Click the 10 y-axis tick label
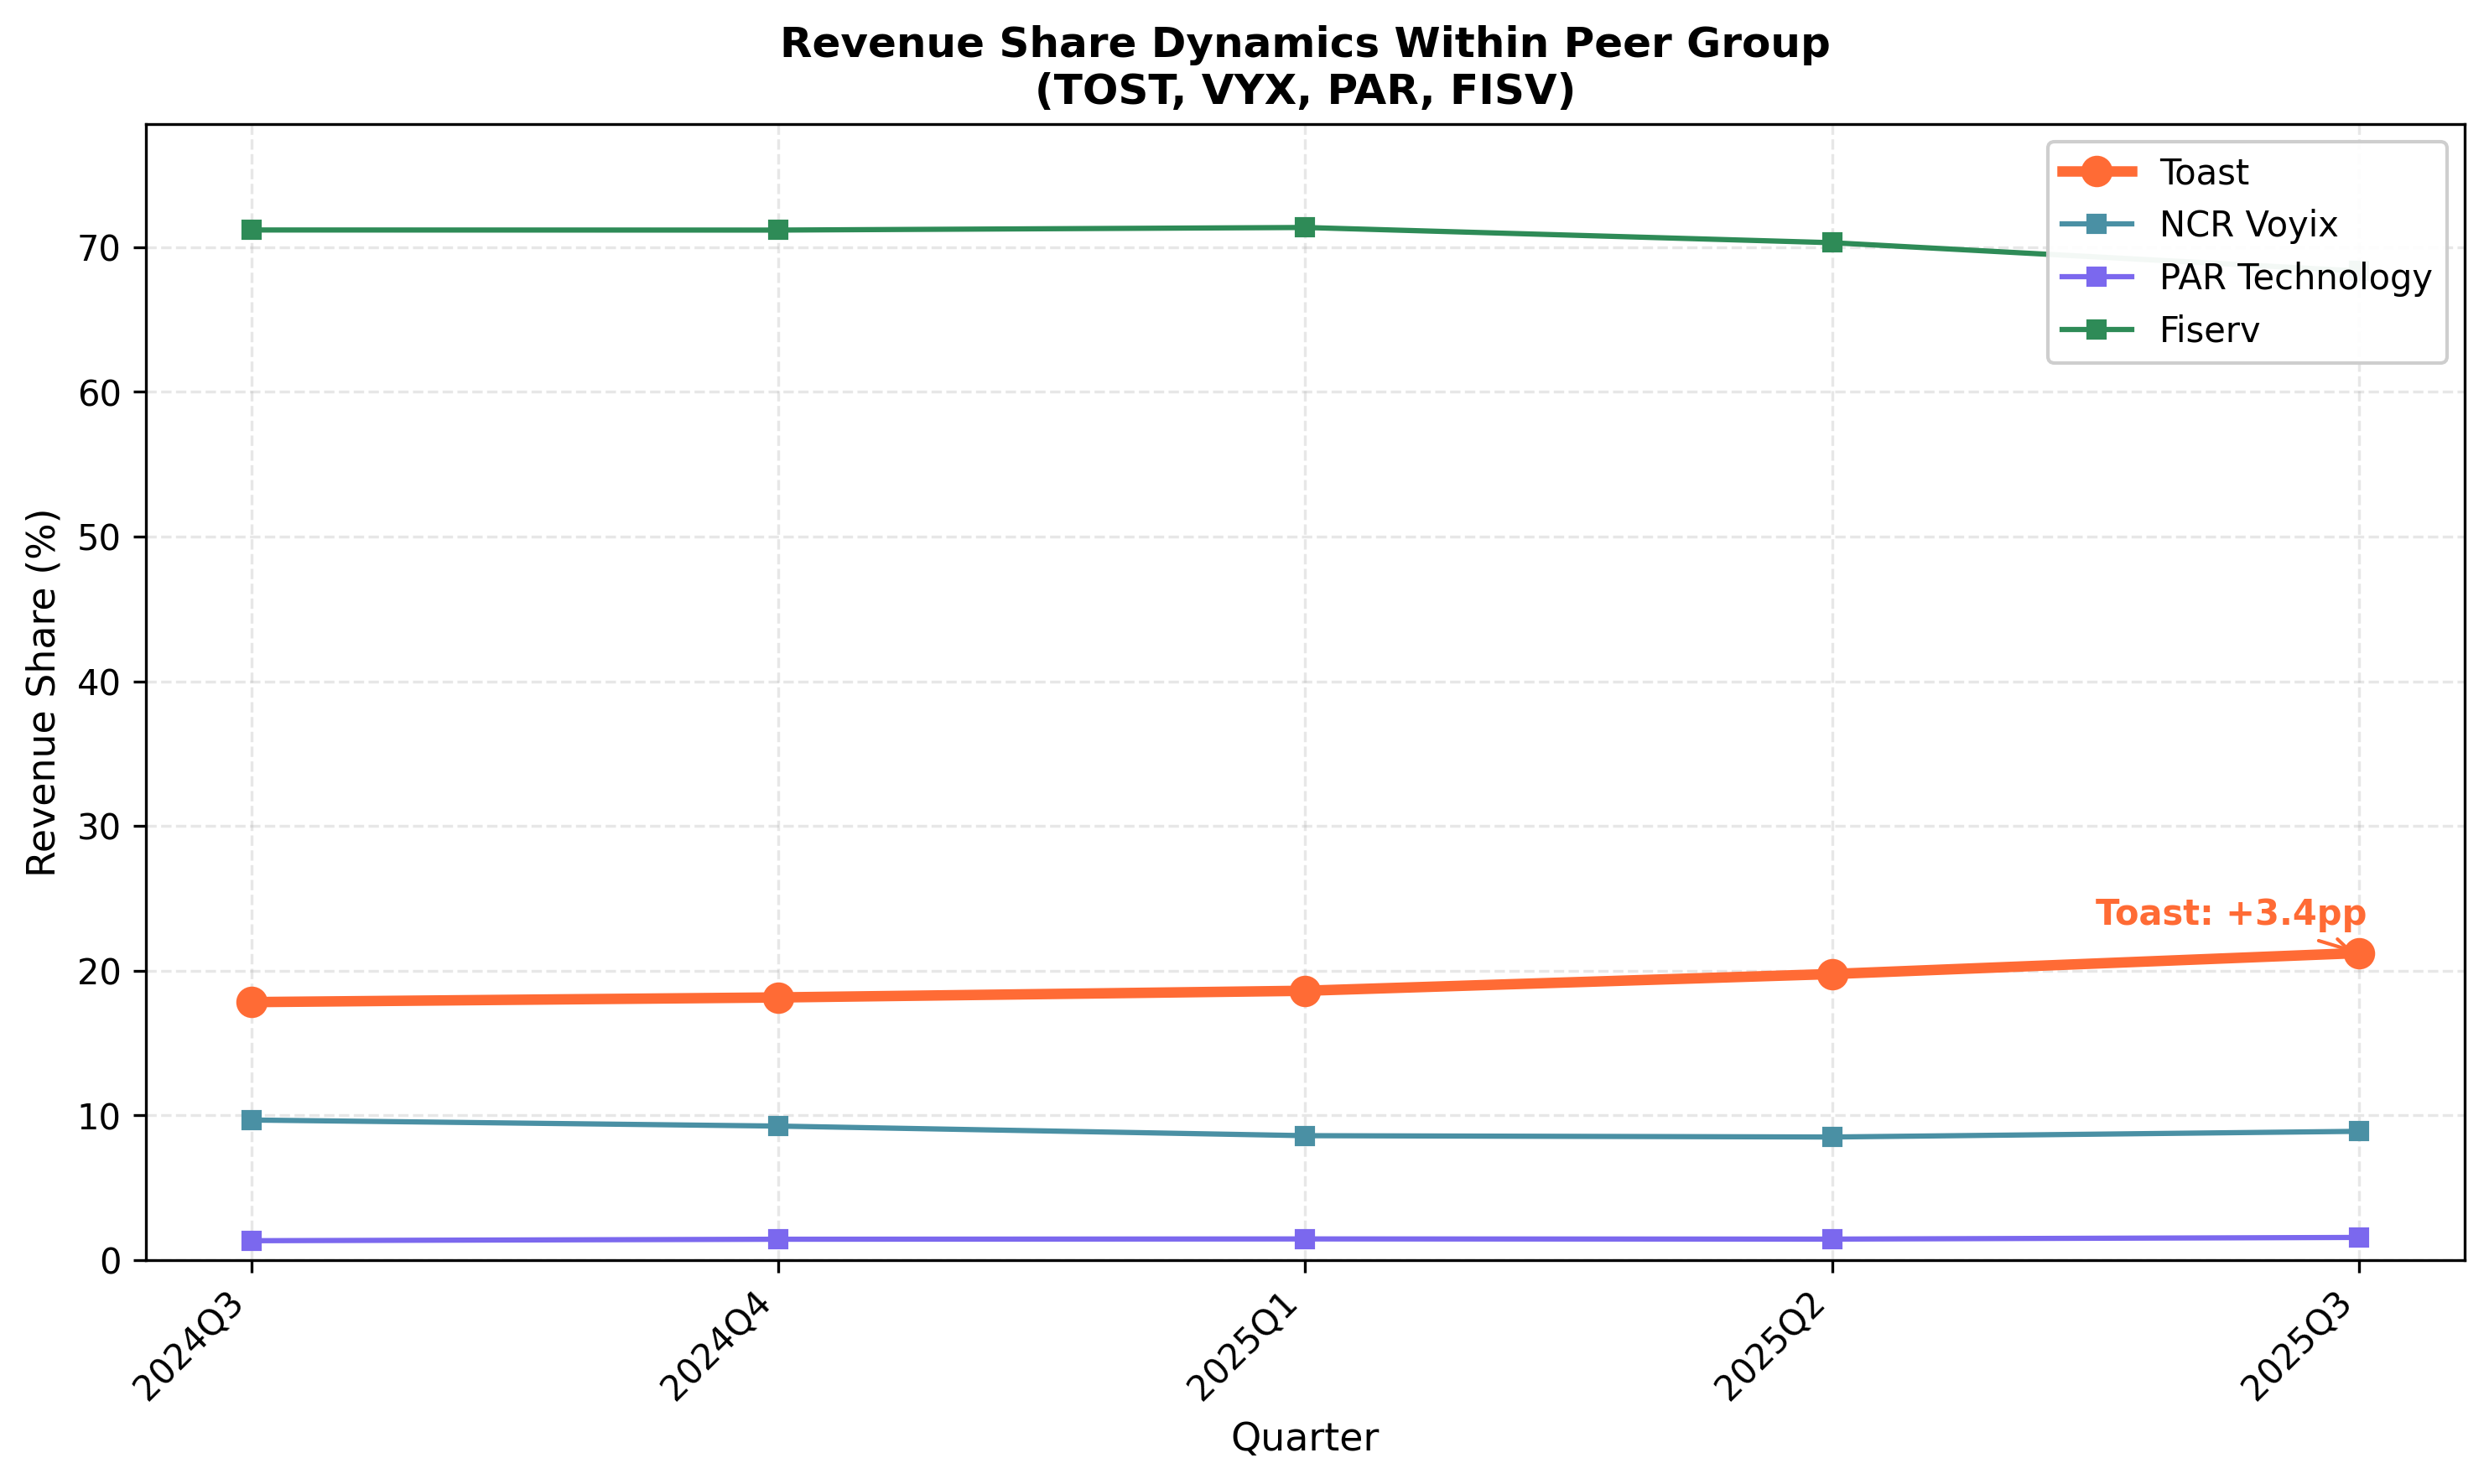The image size is (2489, 1484). point(99,1116)
